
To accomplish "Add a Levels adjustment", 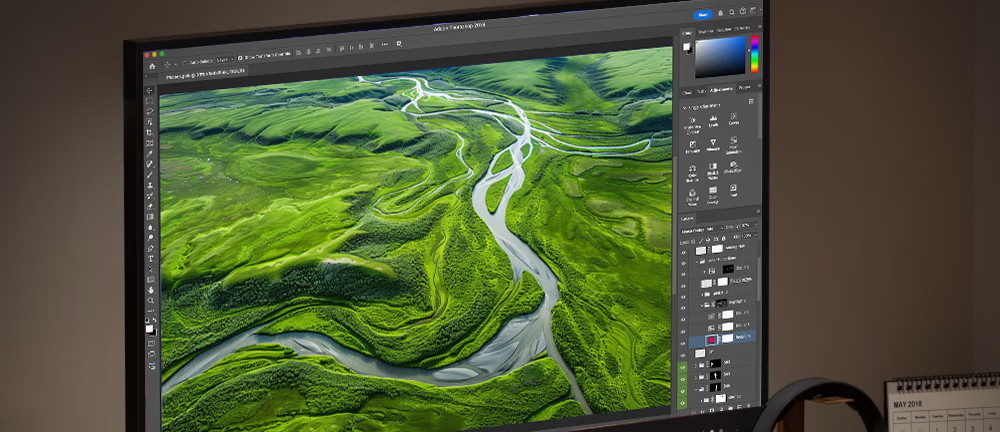I will coord(713,122).
